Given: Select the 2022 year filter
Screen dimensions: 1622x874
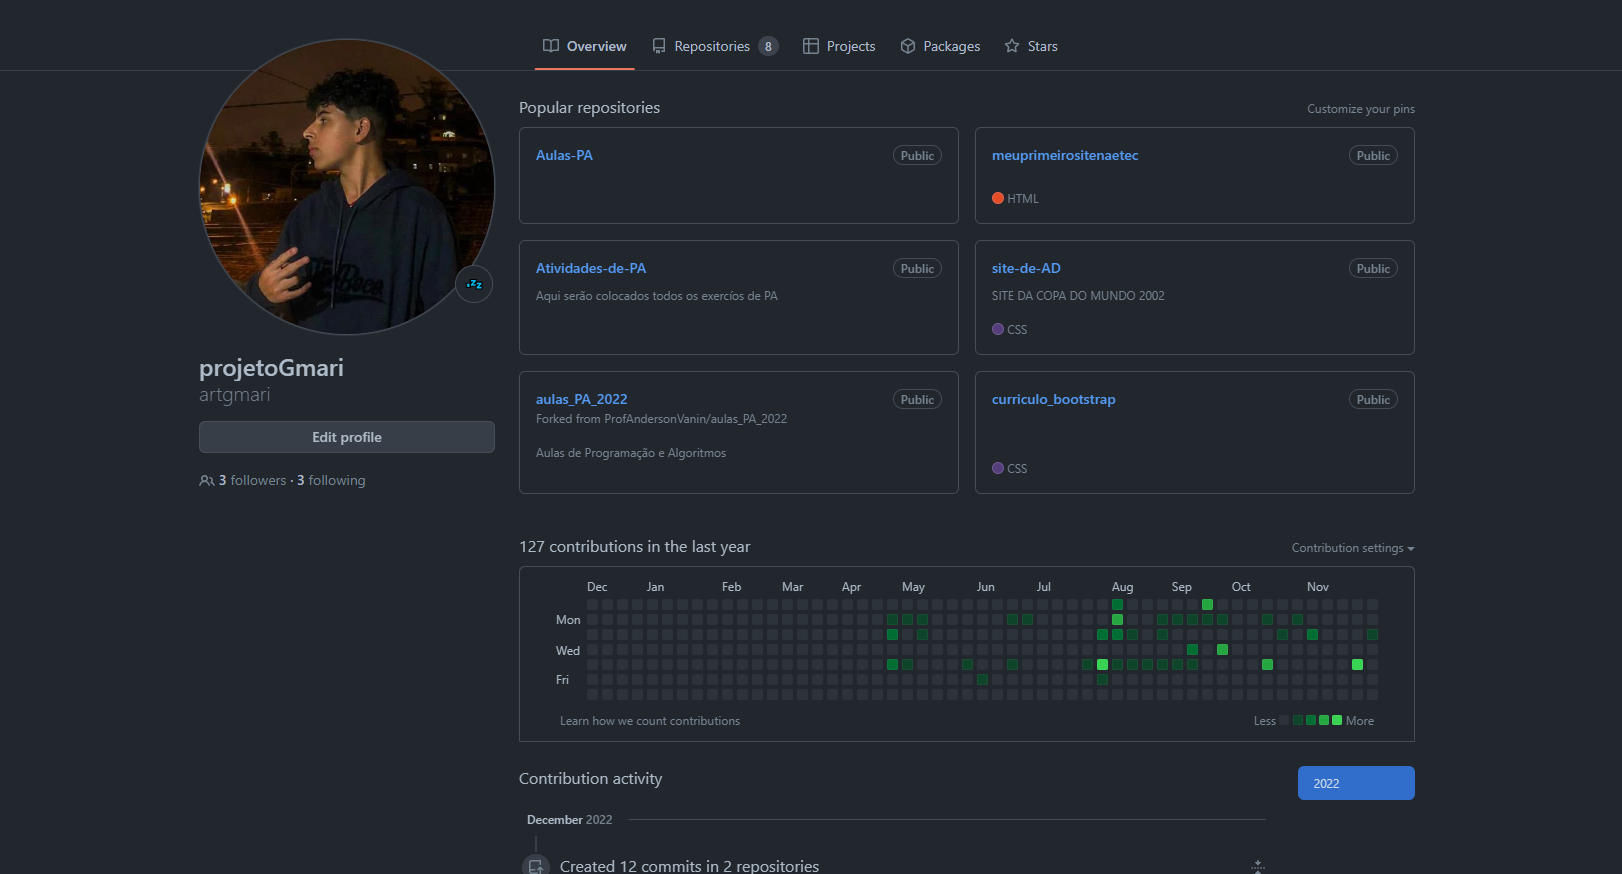Looking at the screenshot, I should [x=1355, y=783].
